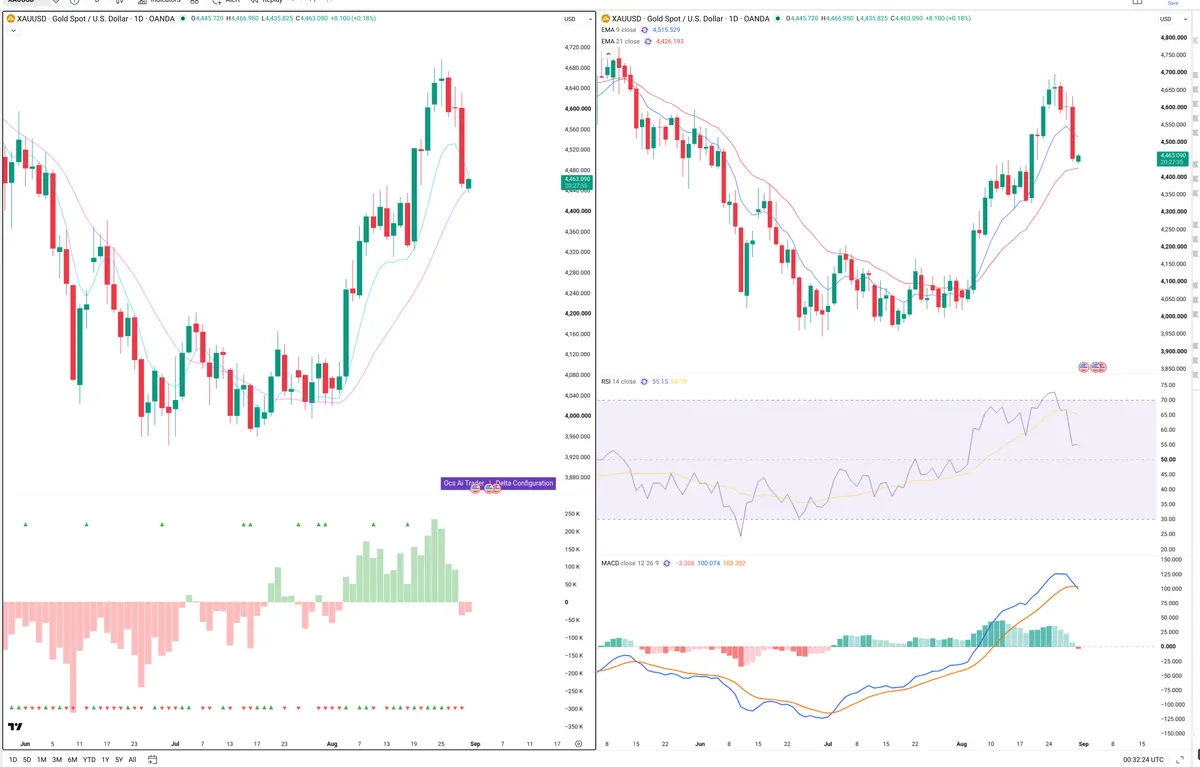Image resolution: width=1200 pixels, height=767 pixels.
Task: Click the 250 K label on delta axis
Action: point(573,514)
